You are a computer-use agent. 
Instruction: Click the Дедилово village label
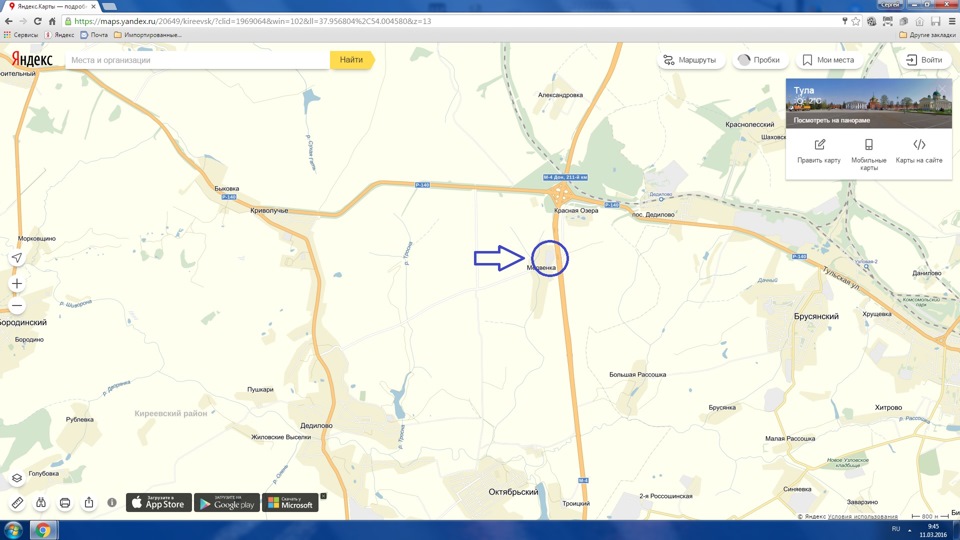(317, 426)
